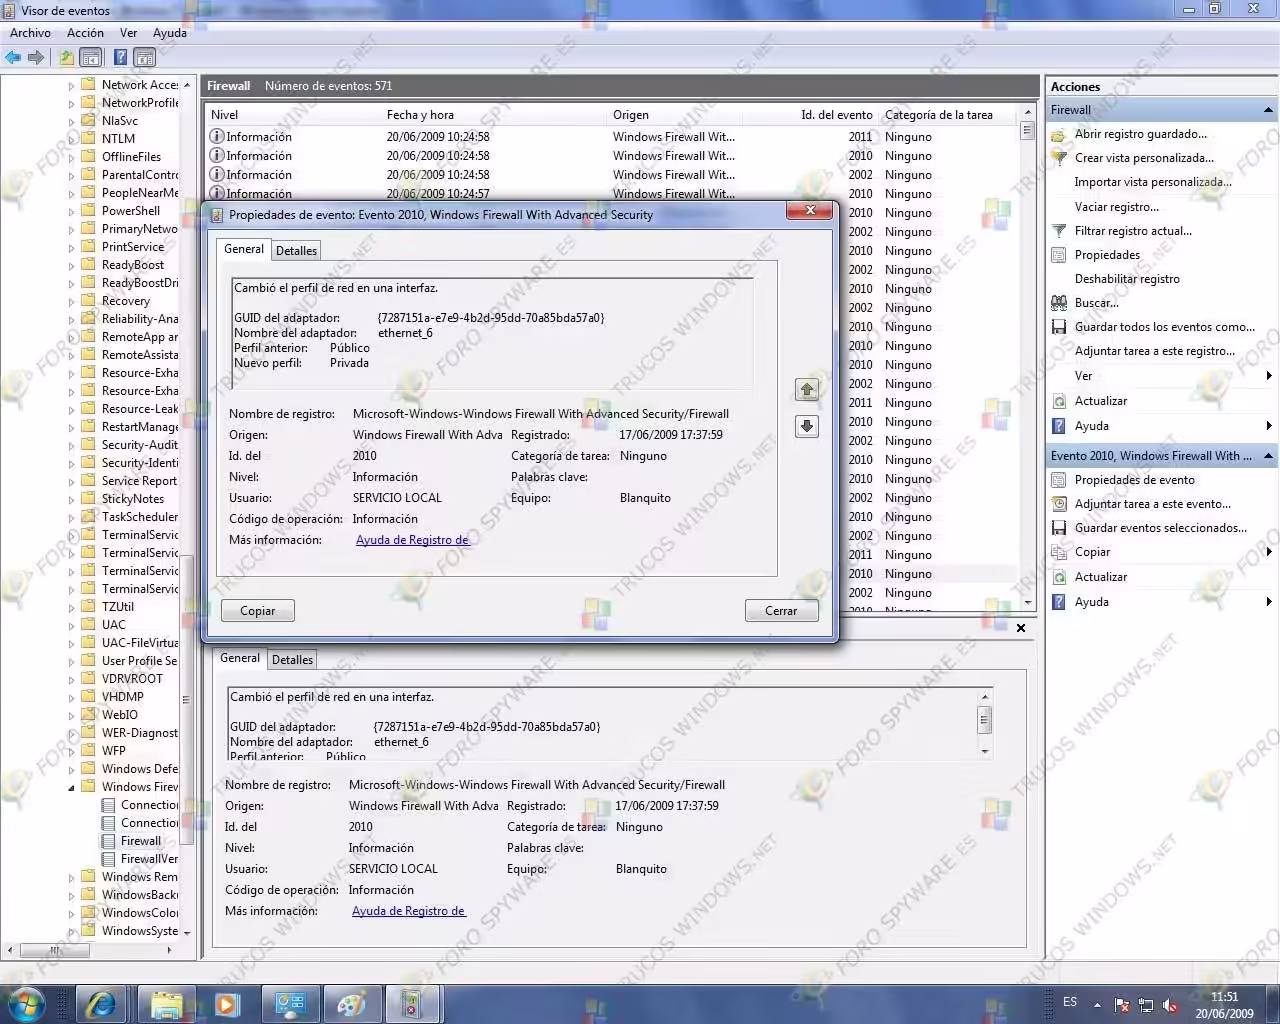The width and height of the screenshot is (1280, 1024).
Task: Refresh the log with the Actualizar icon
Action: [1059, 400]
